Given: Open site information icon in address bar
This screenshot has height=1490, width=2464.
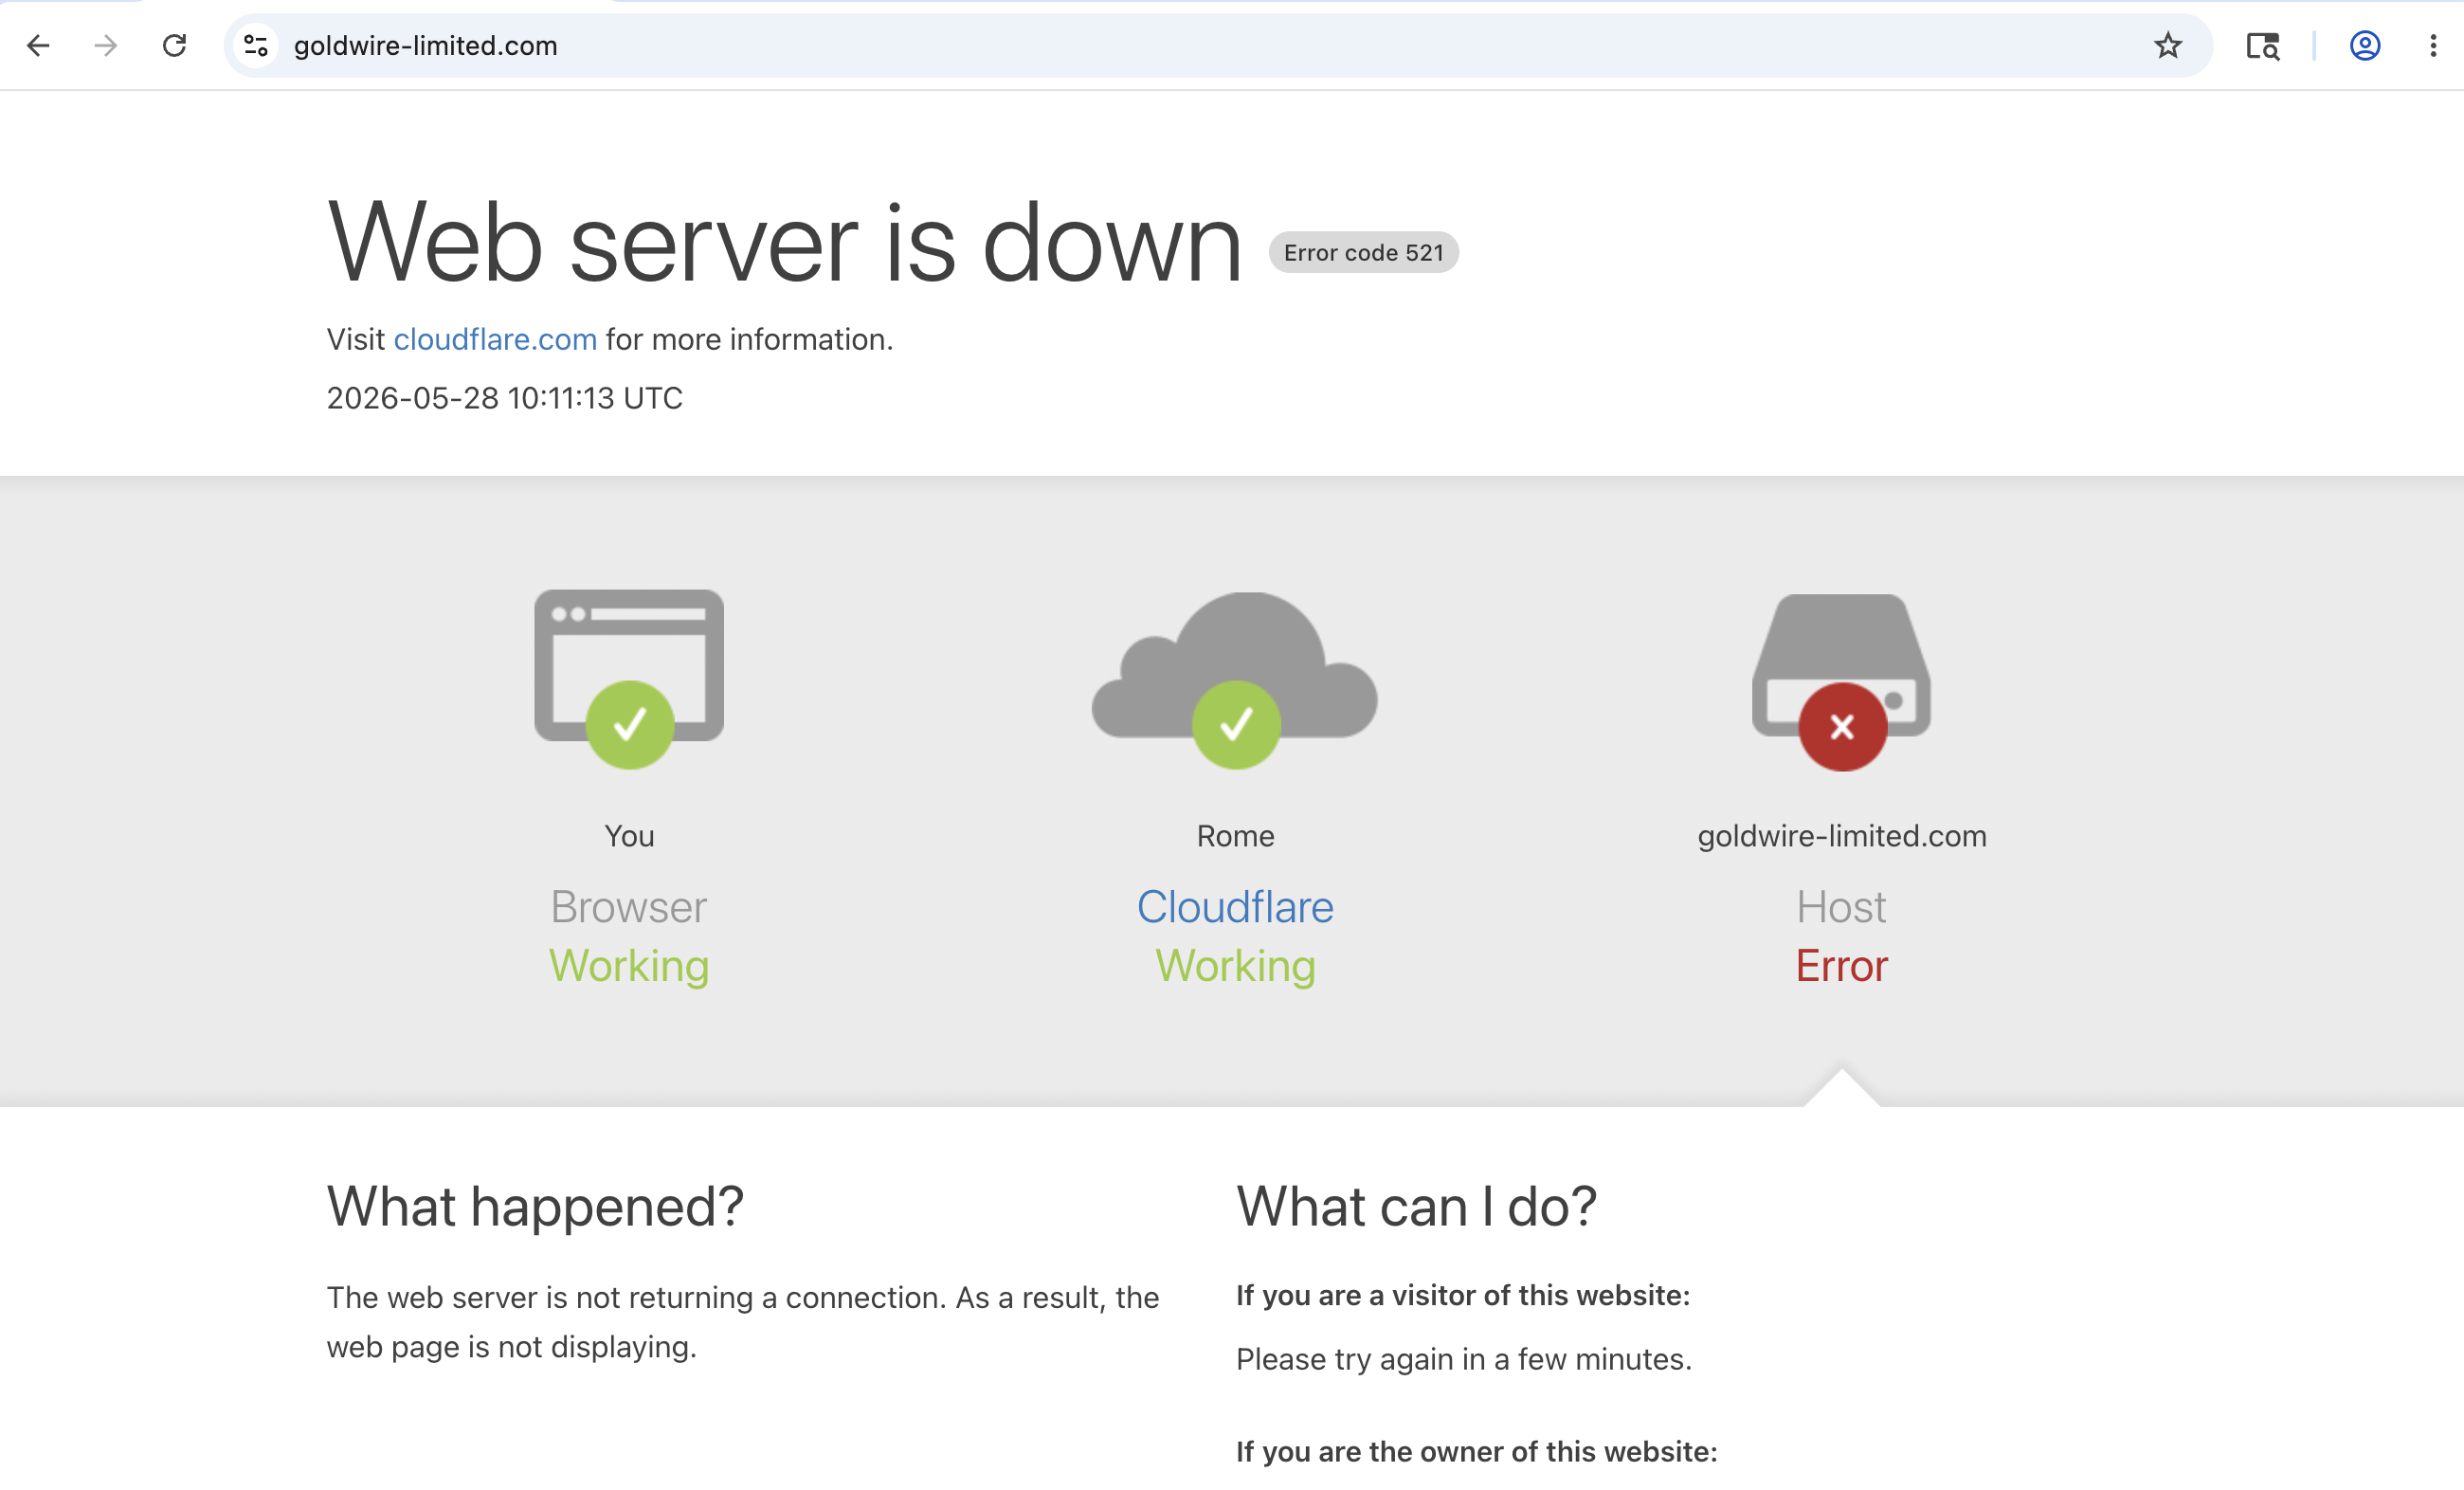Looking at the screenshot, I should click(x=256, y=45).
